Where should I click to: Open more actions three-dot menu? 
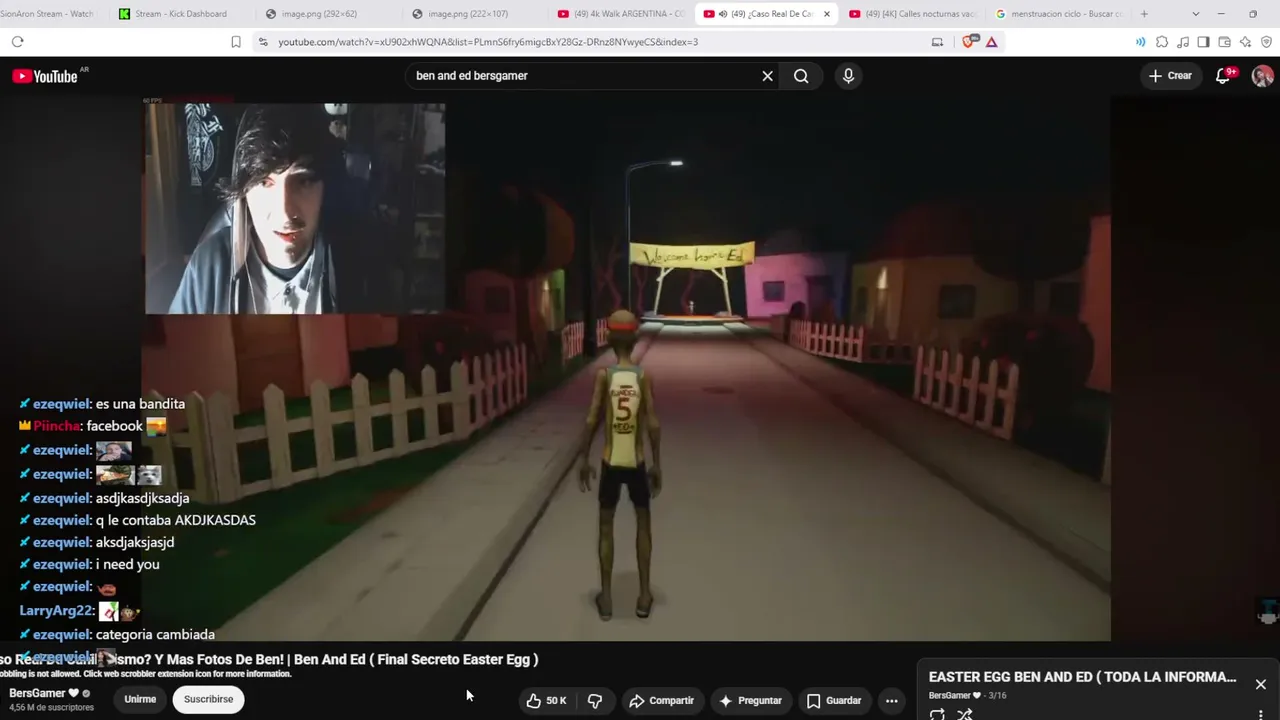pyautogui.click(x=892, y=701)
